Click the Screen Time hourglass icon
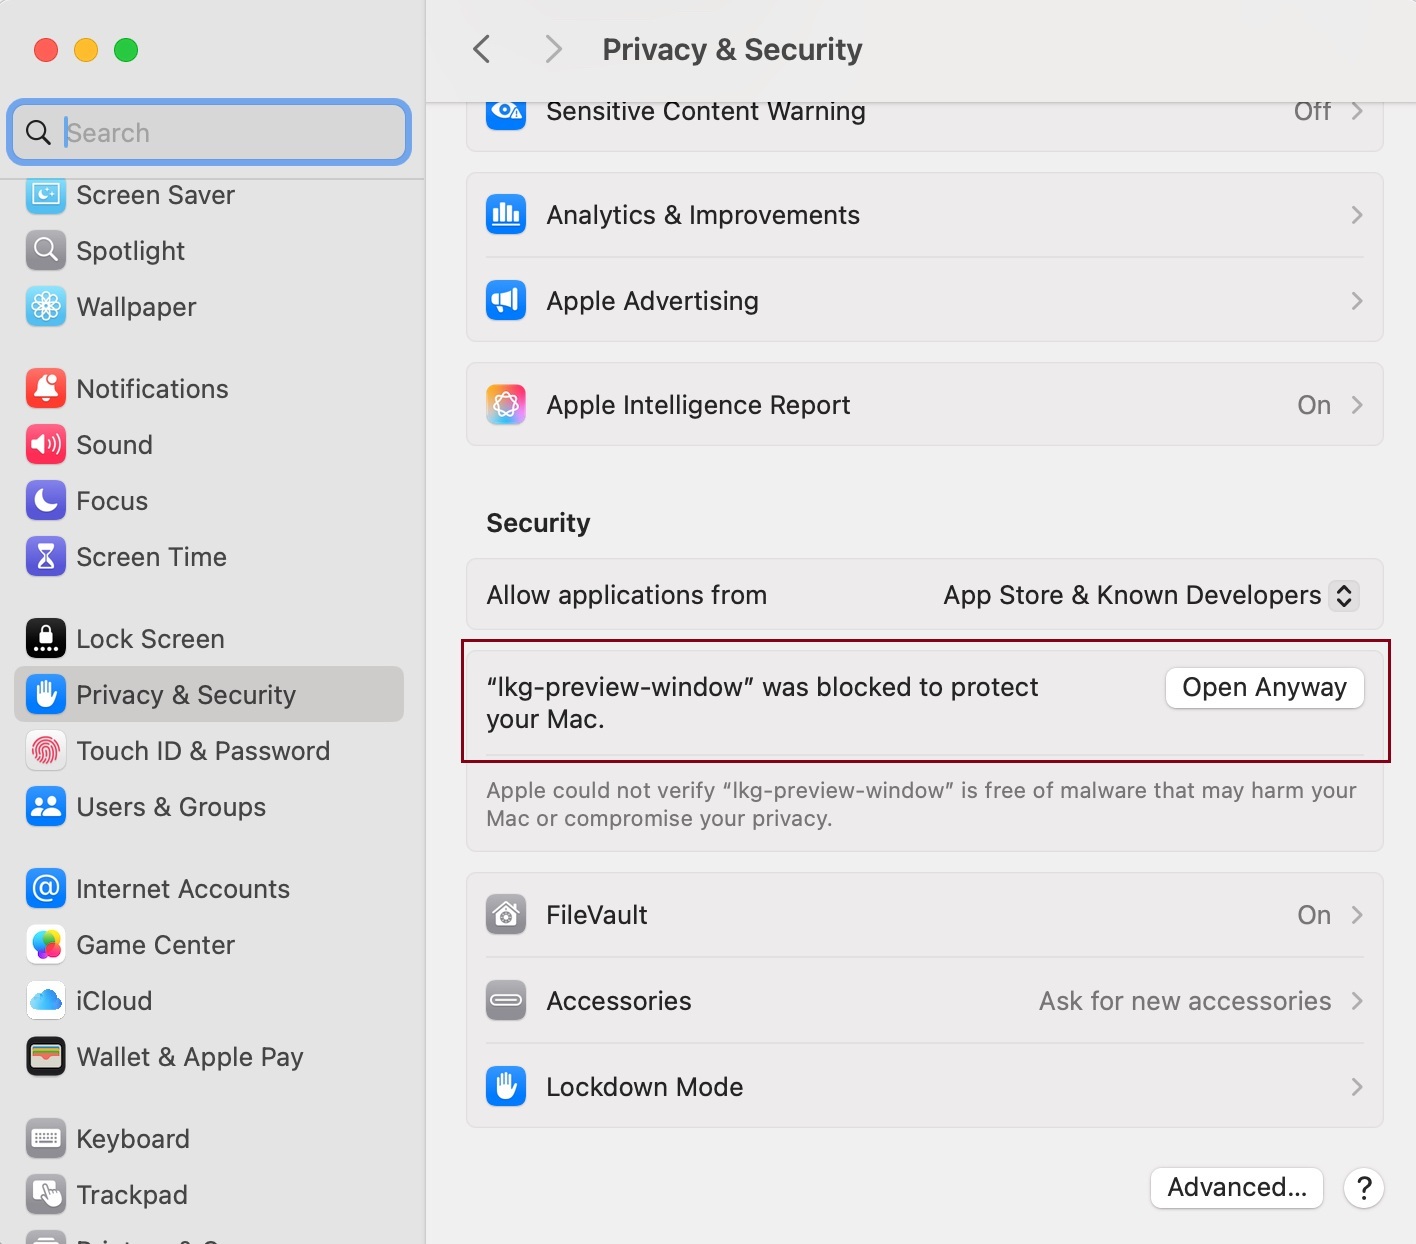The width and height of the screenshot is (1416, 1244). (46, 557)
